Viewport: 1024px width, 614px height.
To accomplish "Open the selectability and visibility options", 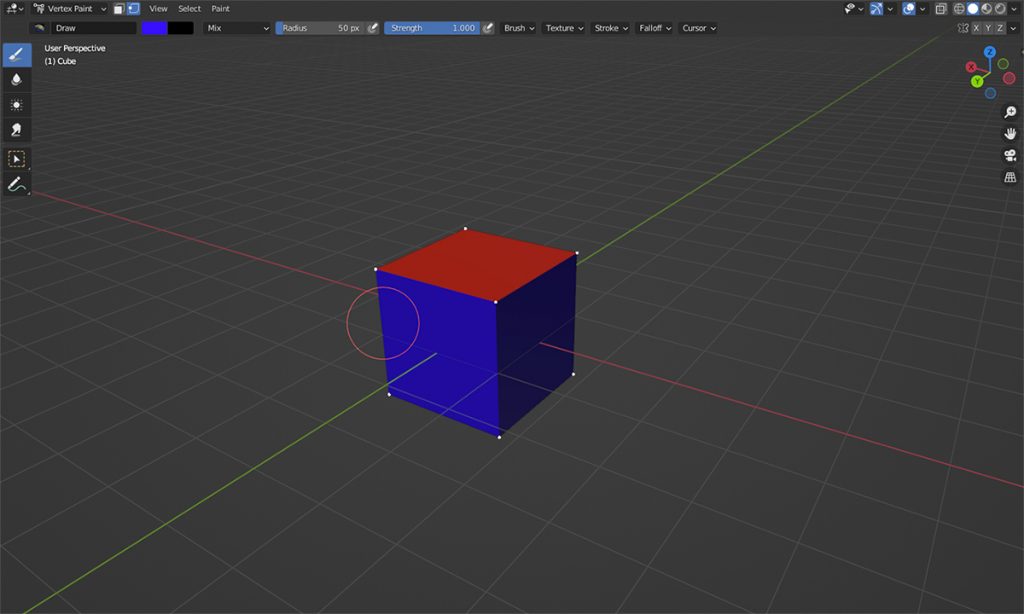I will 854,8.
